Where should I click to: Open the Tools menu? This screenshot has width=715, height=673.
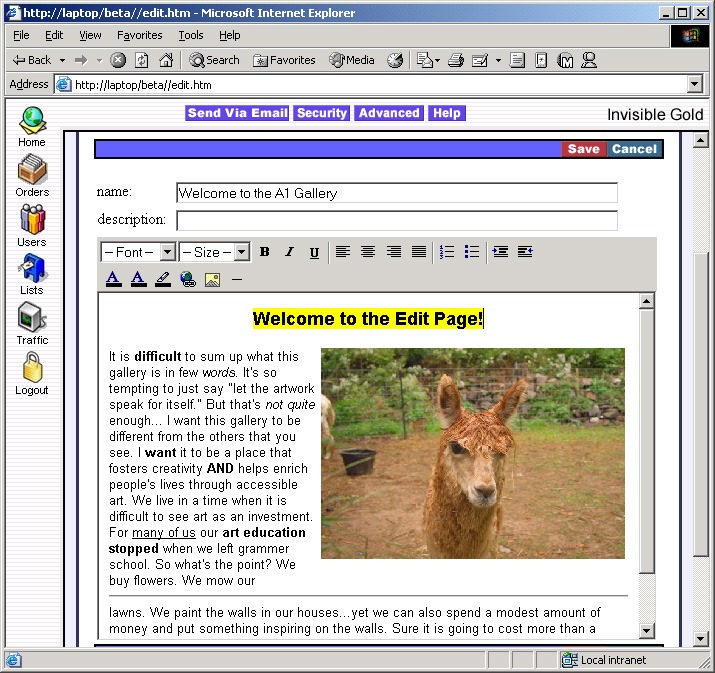pos(191,35)
